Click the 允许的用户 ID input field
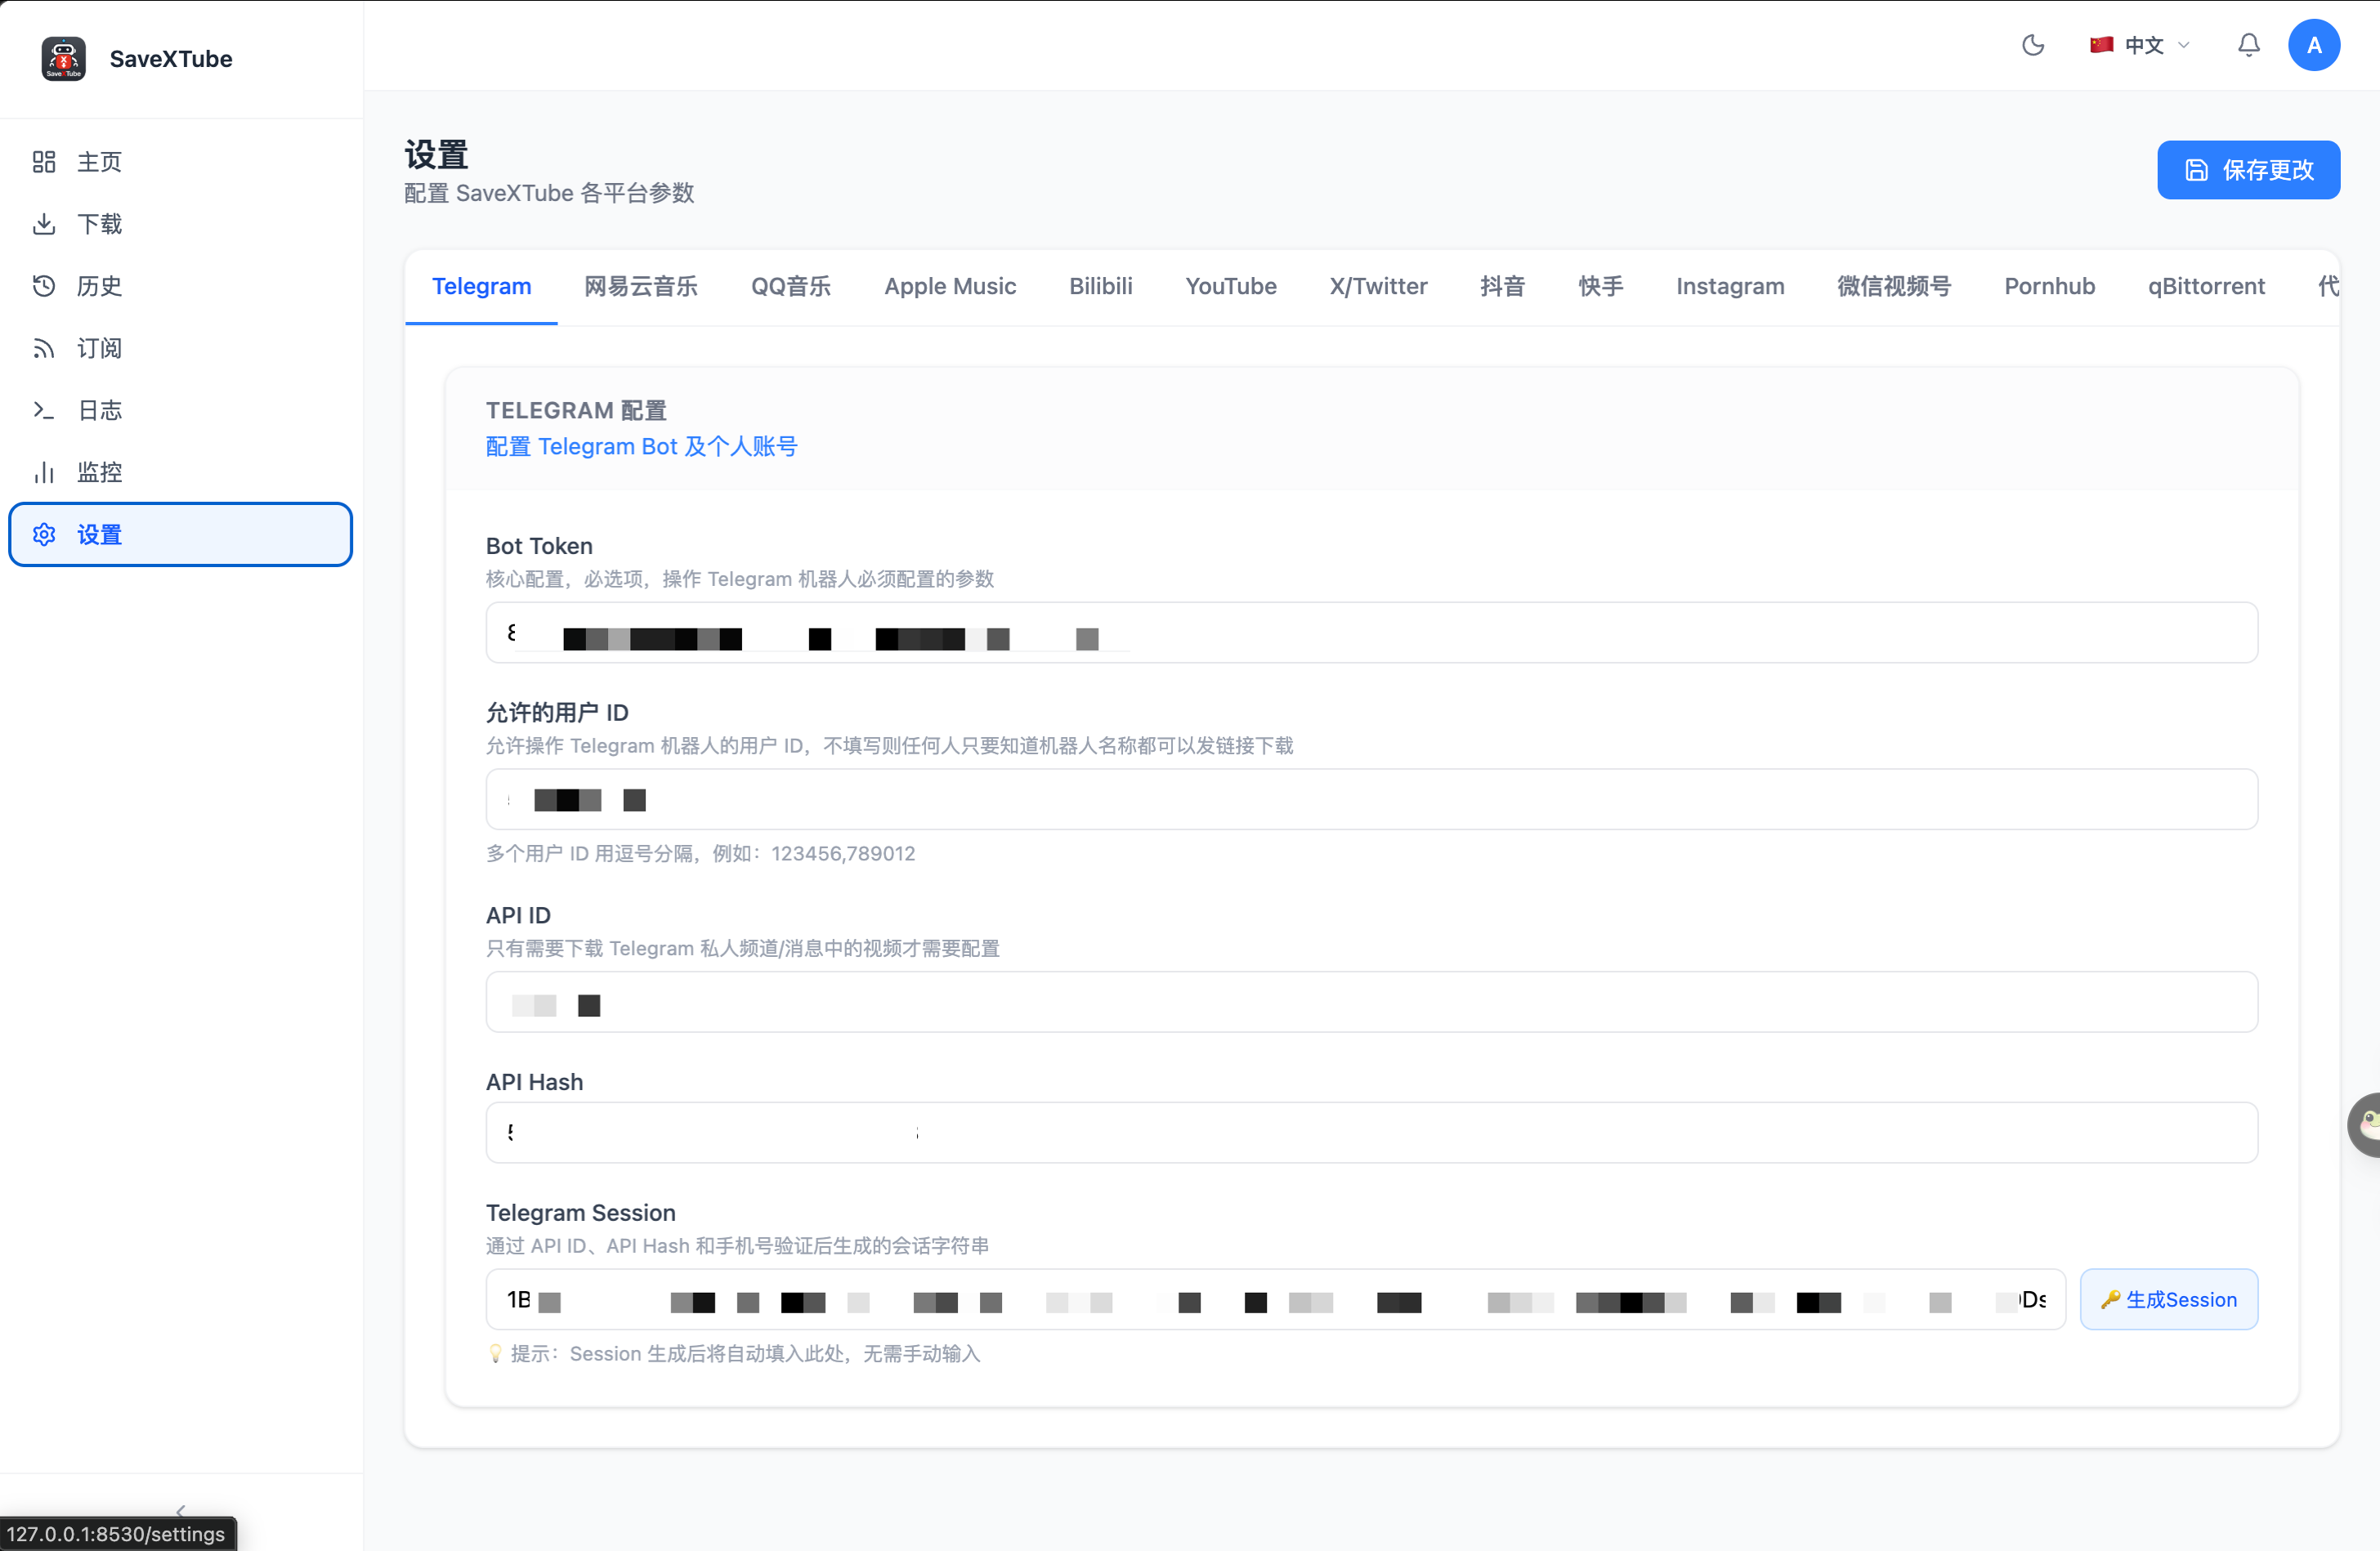The width and height of the screenshot is (2380, 1551). 1371,799
